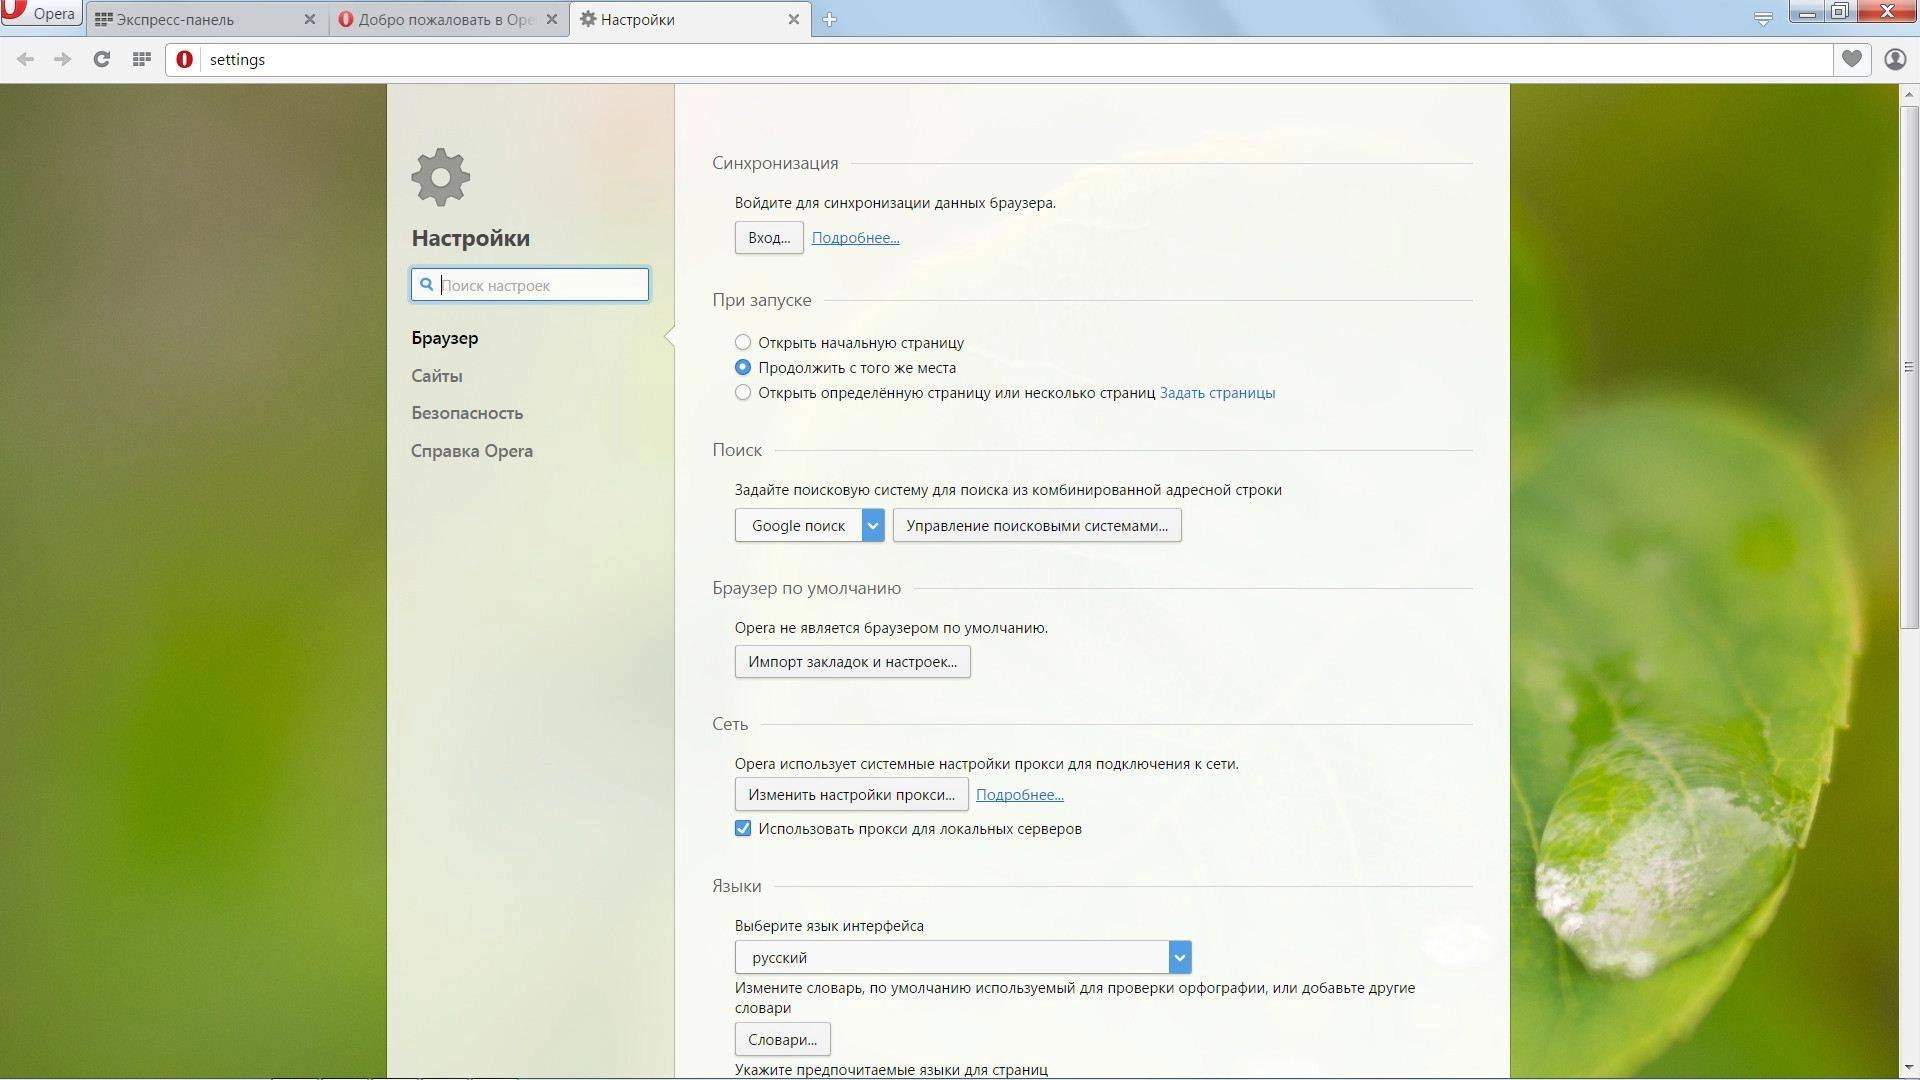Viewport: 1920px width, 1080px height.
Task: Click the Языки section heading
Action: [736, 886]
